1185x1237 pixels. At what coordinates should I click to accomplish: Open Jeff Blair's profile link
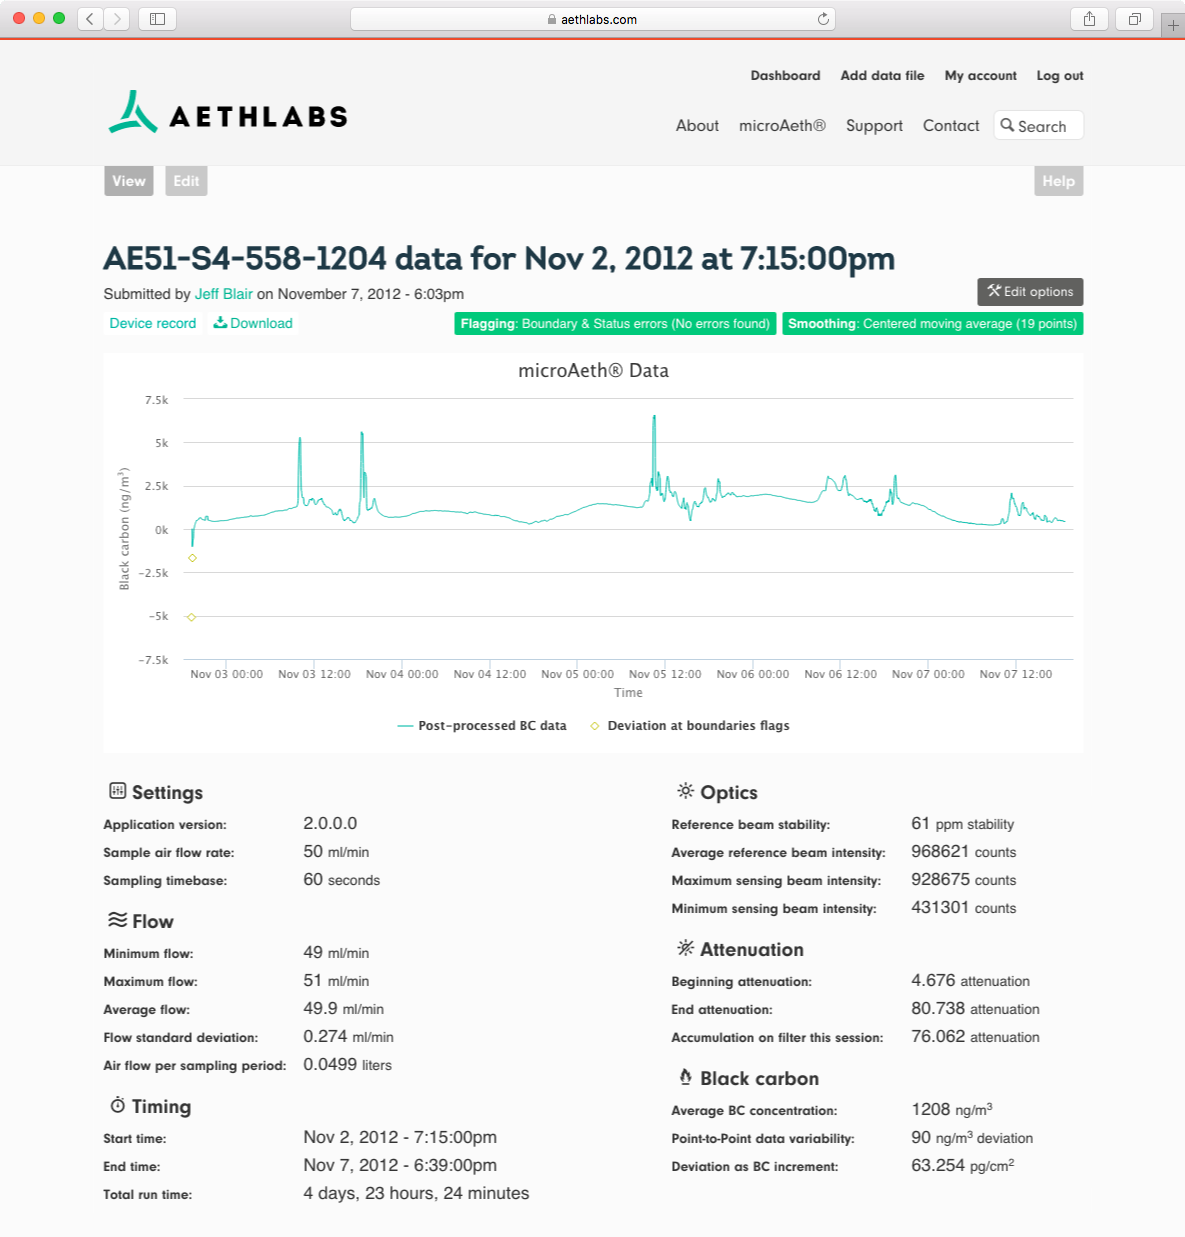[x=223, y=293]
